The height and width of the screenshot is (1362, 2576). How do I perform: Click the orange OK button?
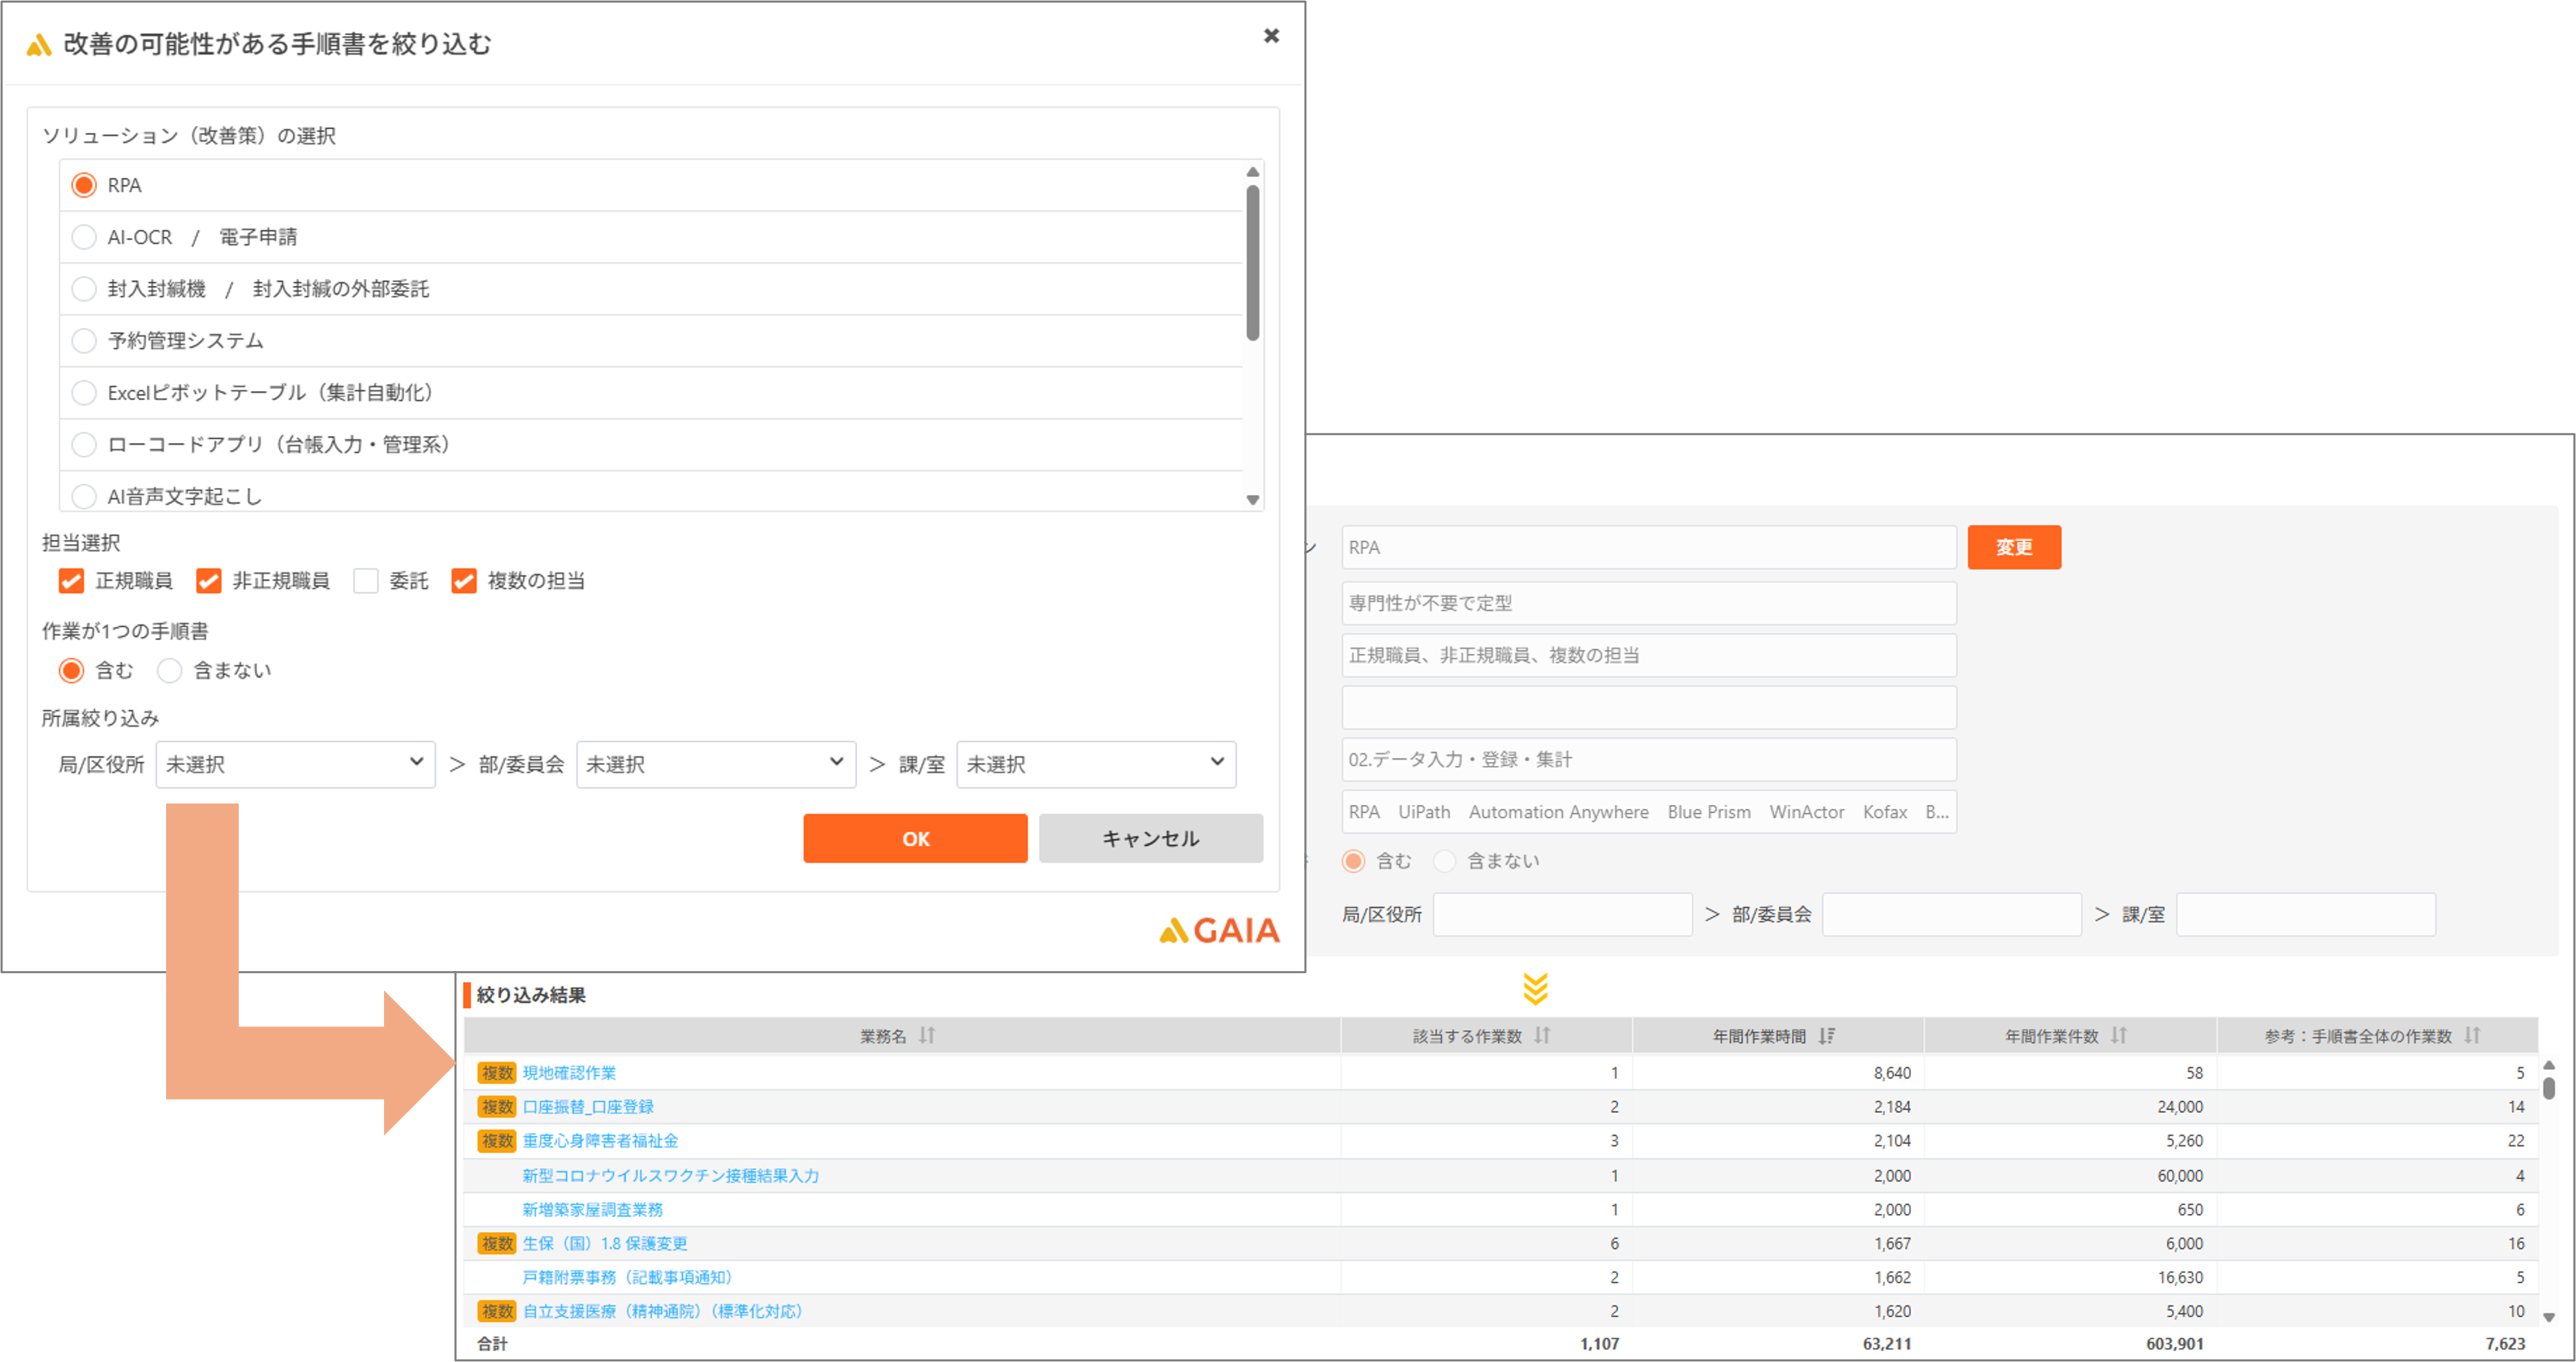(x=915, y=838)
